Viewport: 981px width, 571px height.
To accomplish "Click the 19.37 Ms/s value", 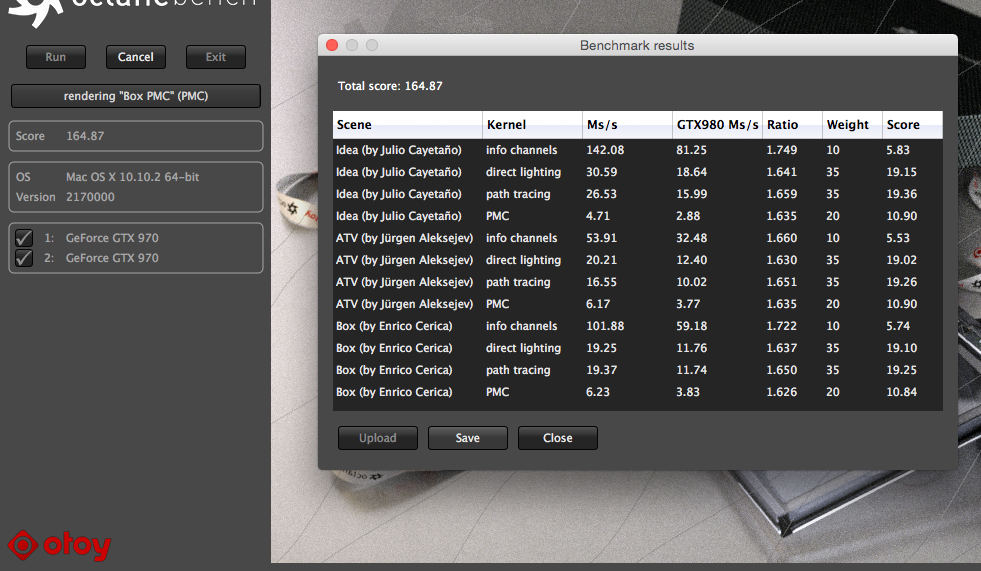I will [601, 370].
